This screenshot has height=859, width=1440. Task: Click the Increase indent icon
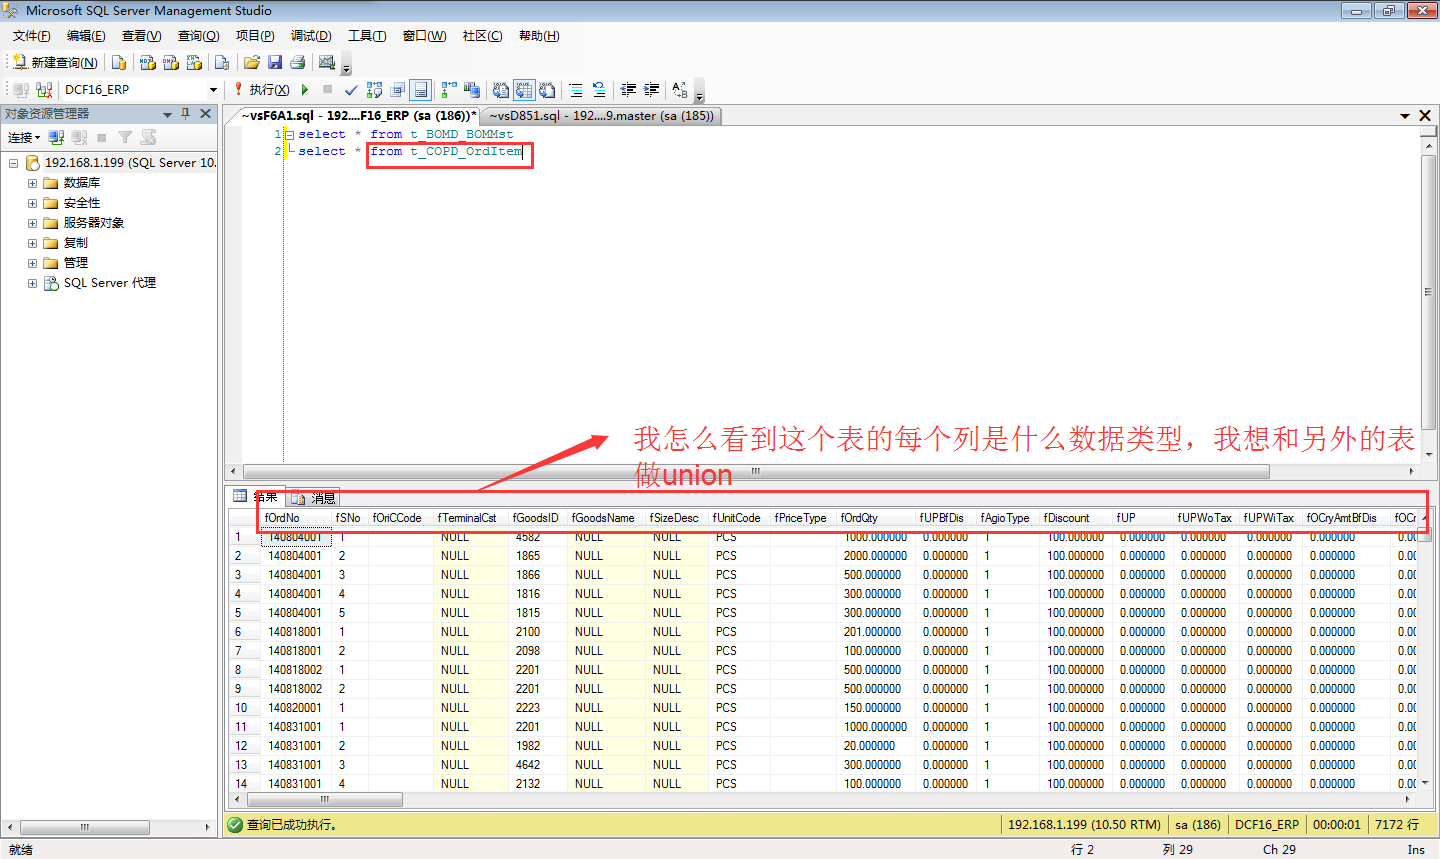point(651,90)
